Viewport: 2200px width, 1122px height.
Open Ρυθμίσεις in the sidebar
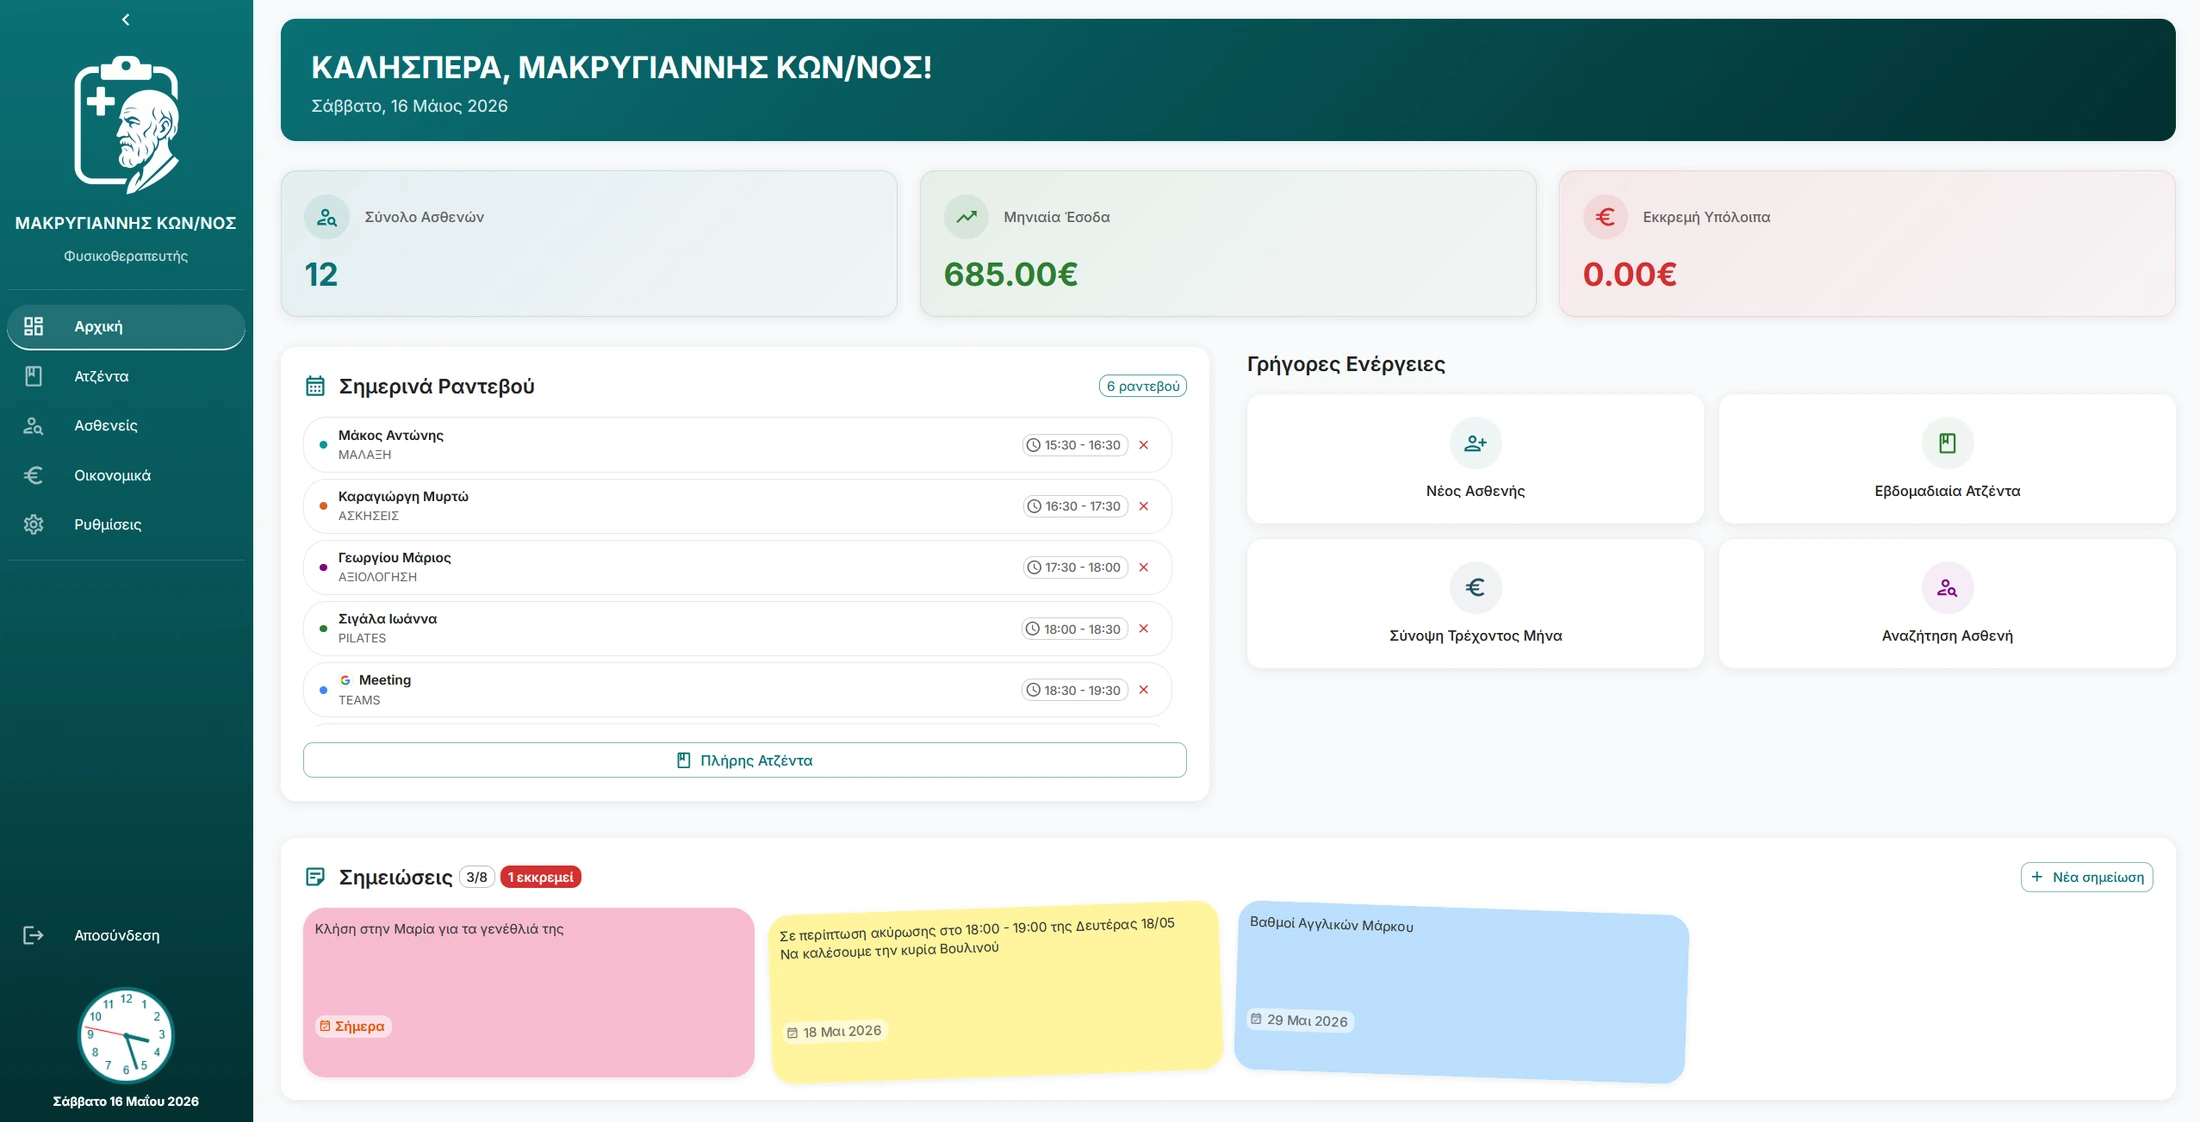click(126, 524)
